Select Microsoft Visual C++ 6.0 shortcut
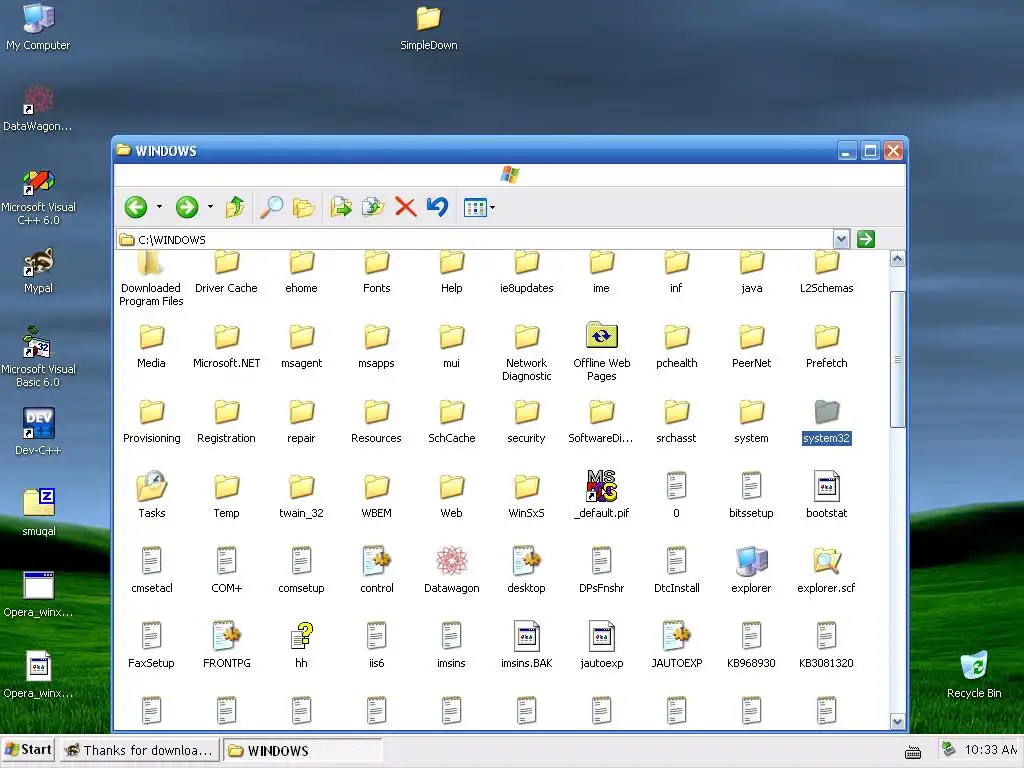The height and width of the screenshot is (768, 1024). coord(38,197)
